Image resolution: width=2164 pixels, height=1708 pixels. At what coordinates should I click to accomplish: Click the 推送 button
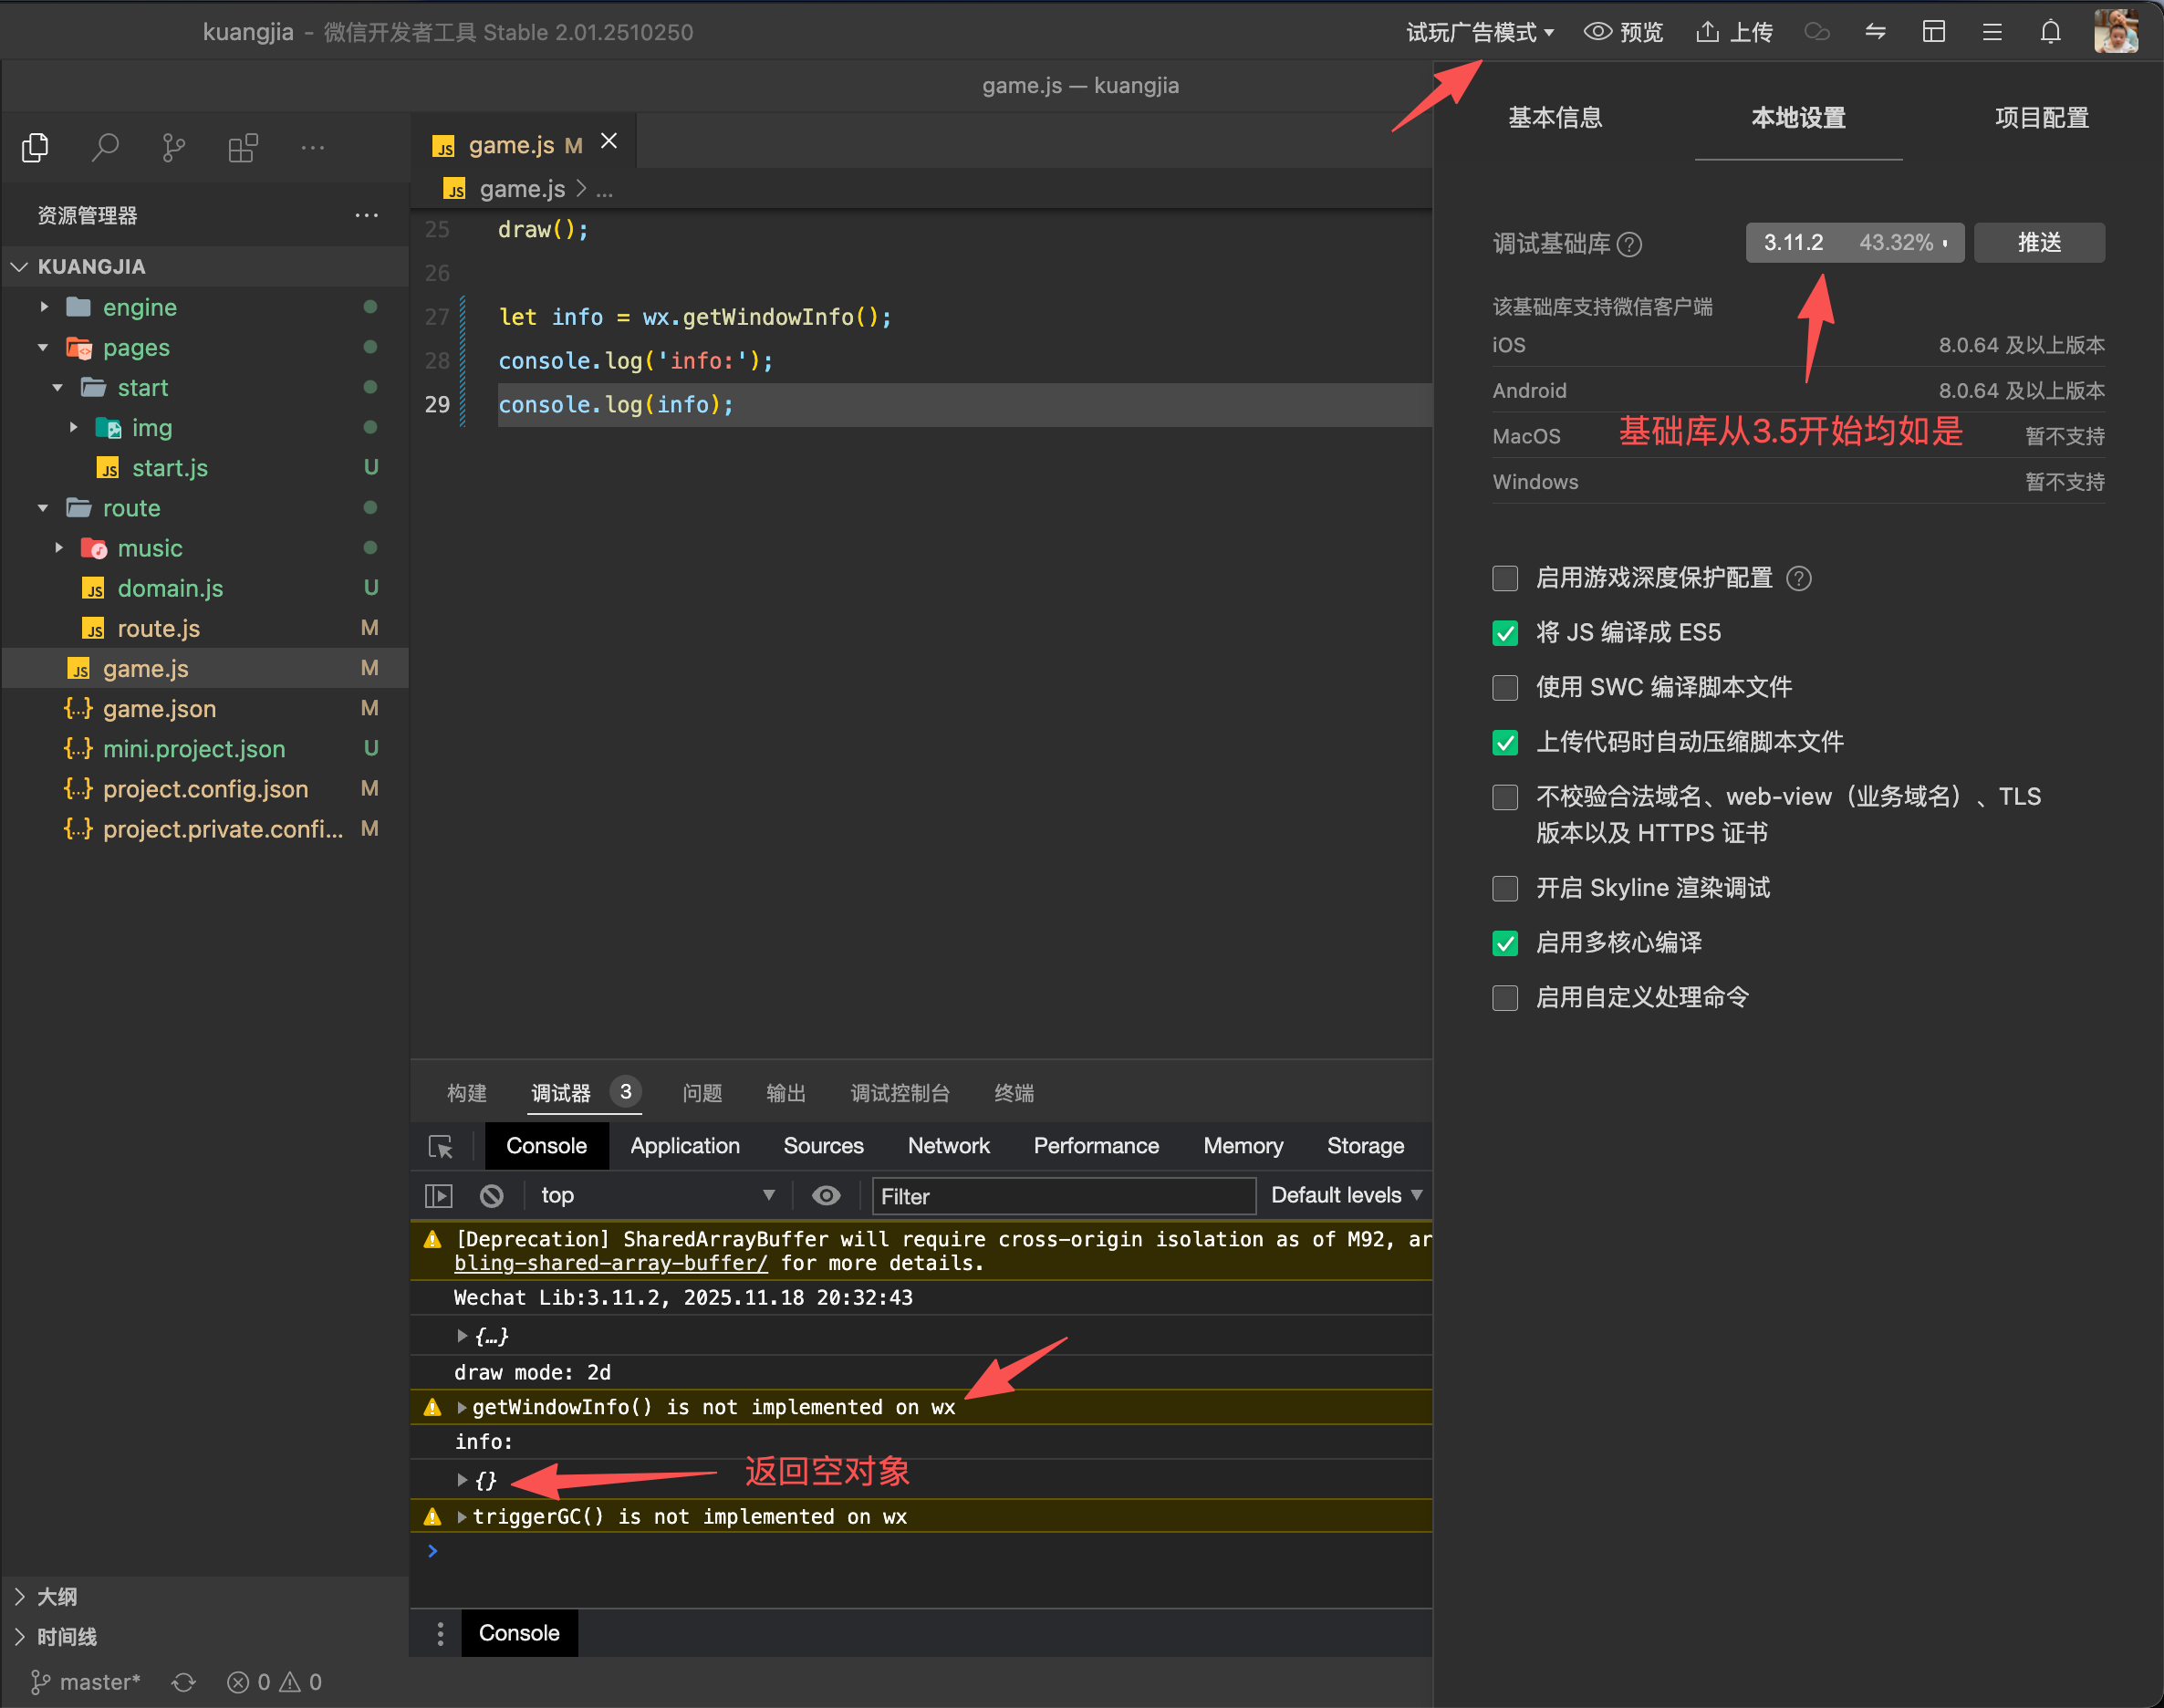[x=2038, y=243]
